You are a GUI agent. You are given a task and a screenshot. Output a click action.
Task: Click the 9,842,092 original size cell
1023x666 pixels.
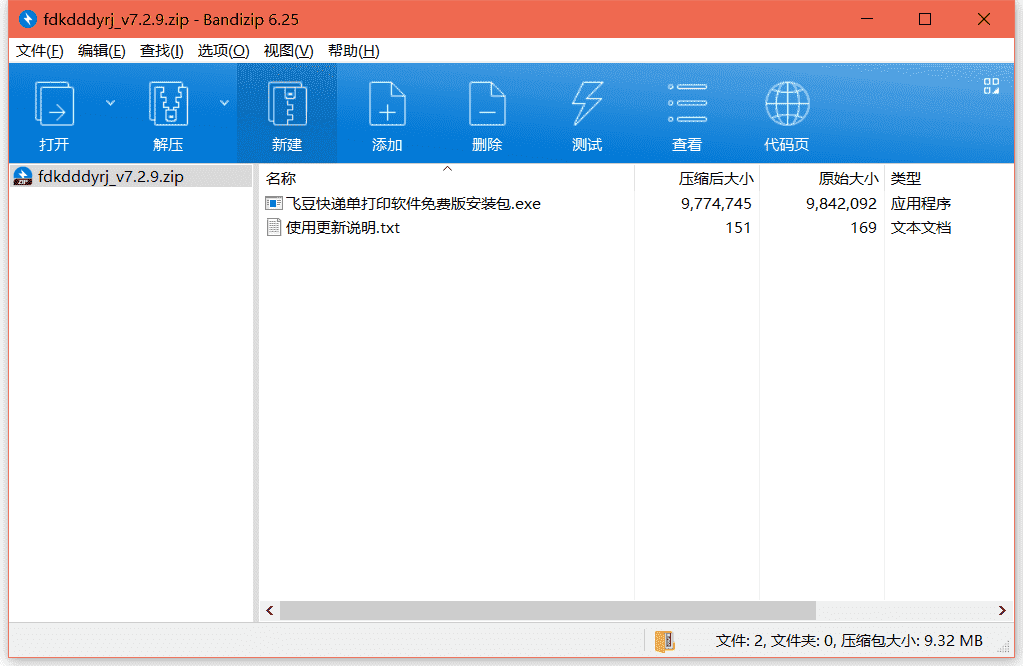click(841, 204)
